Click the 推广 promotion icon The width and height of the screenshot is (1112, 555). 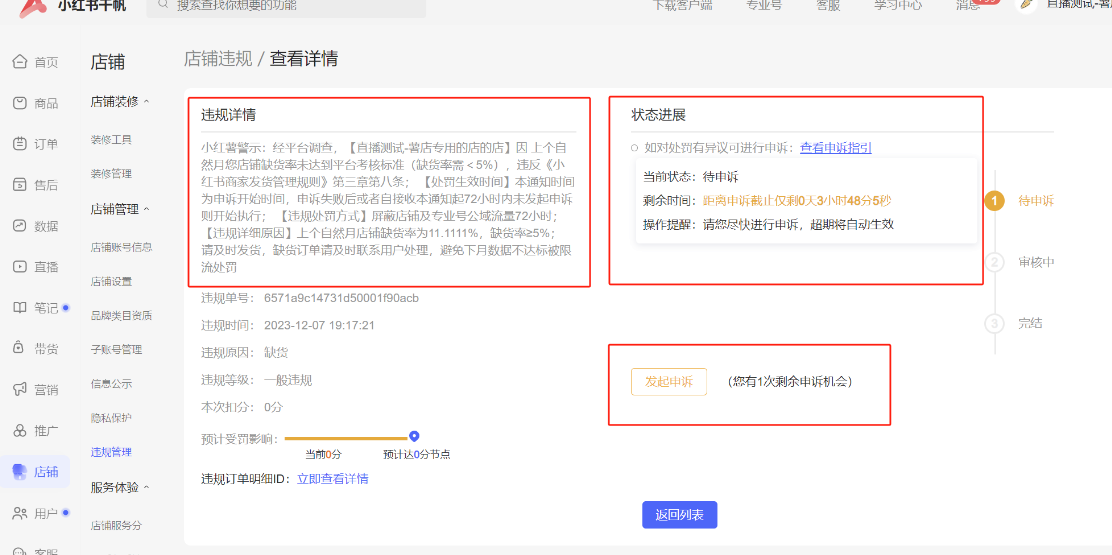[20, 430]
